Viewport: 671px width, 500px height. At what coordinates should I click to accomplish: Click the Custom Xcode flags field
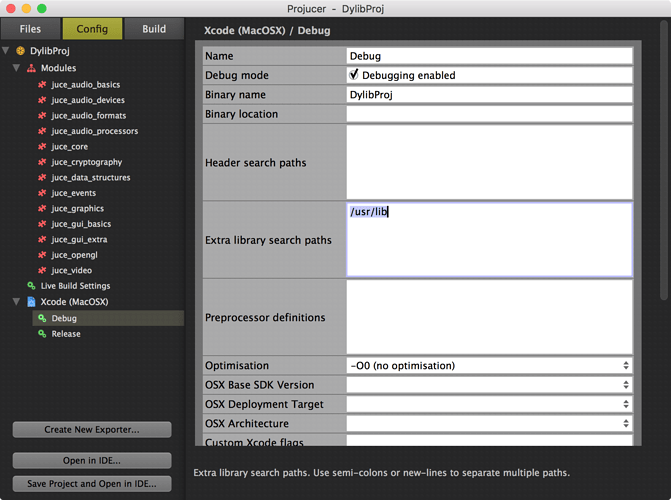pos(489,440)
